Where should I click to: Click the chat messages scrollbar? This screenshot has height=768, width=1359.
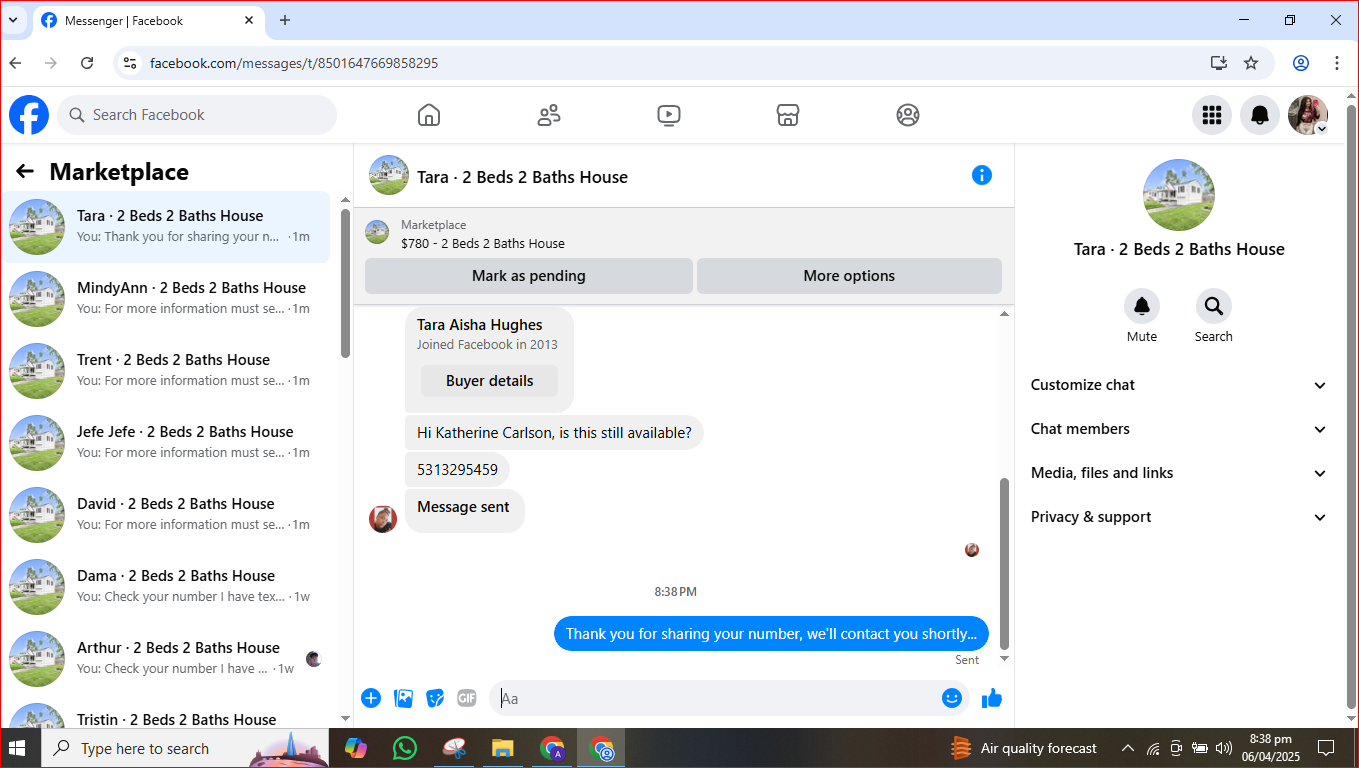pos(1005,563)
